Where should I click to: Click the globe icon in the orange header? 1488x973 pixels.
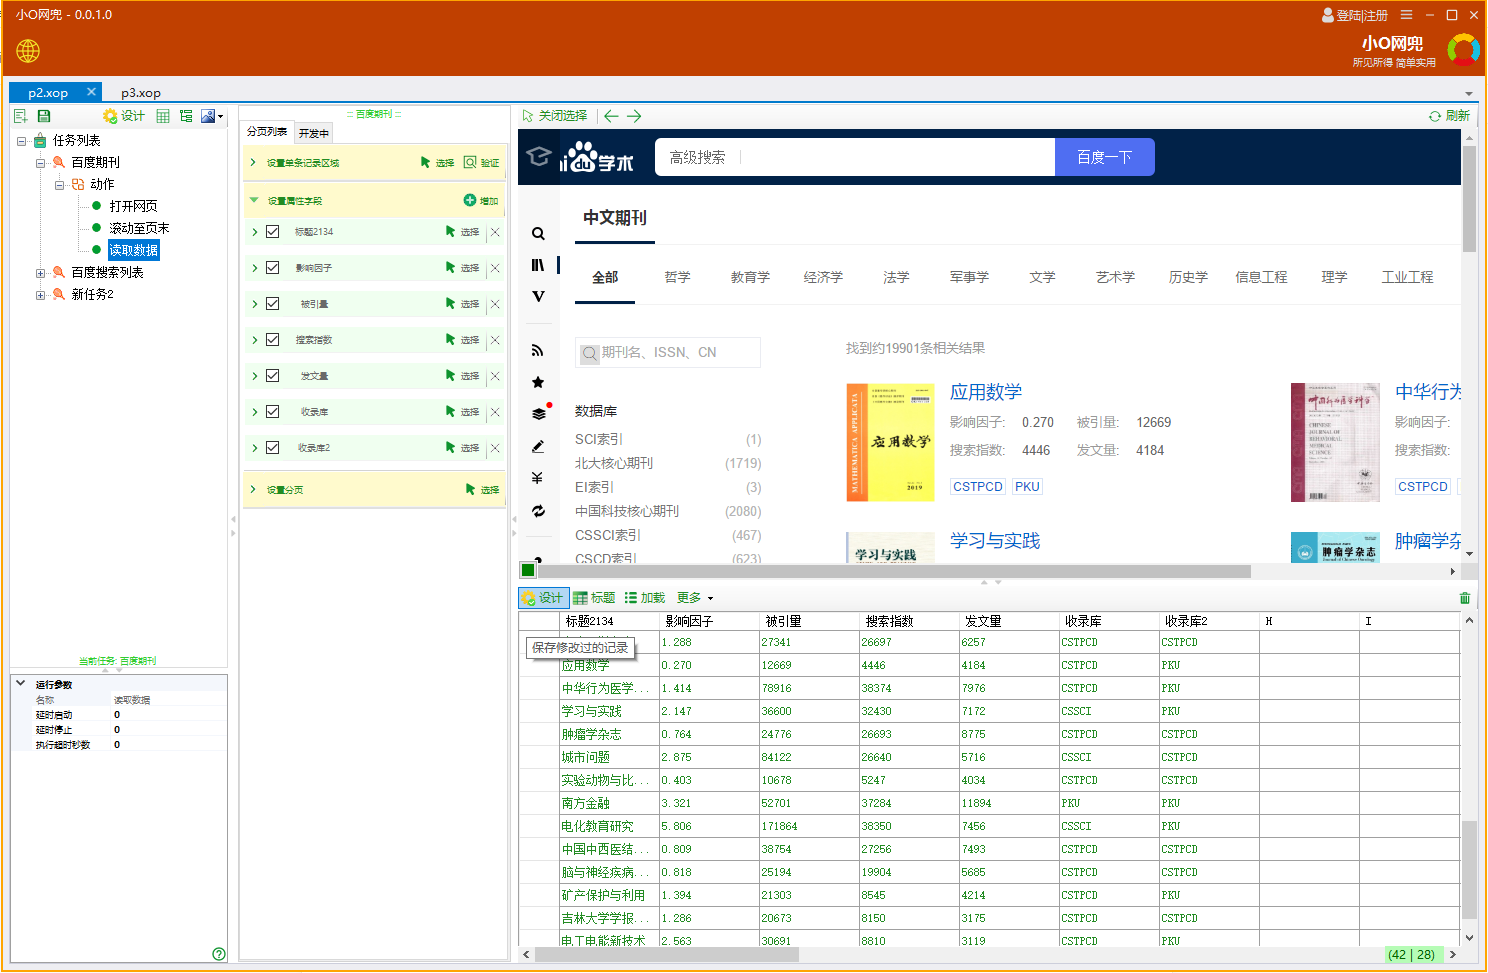28,50
